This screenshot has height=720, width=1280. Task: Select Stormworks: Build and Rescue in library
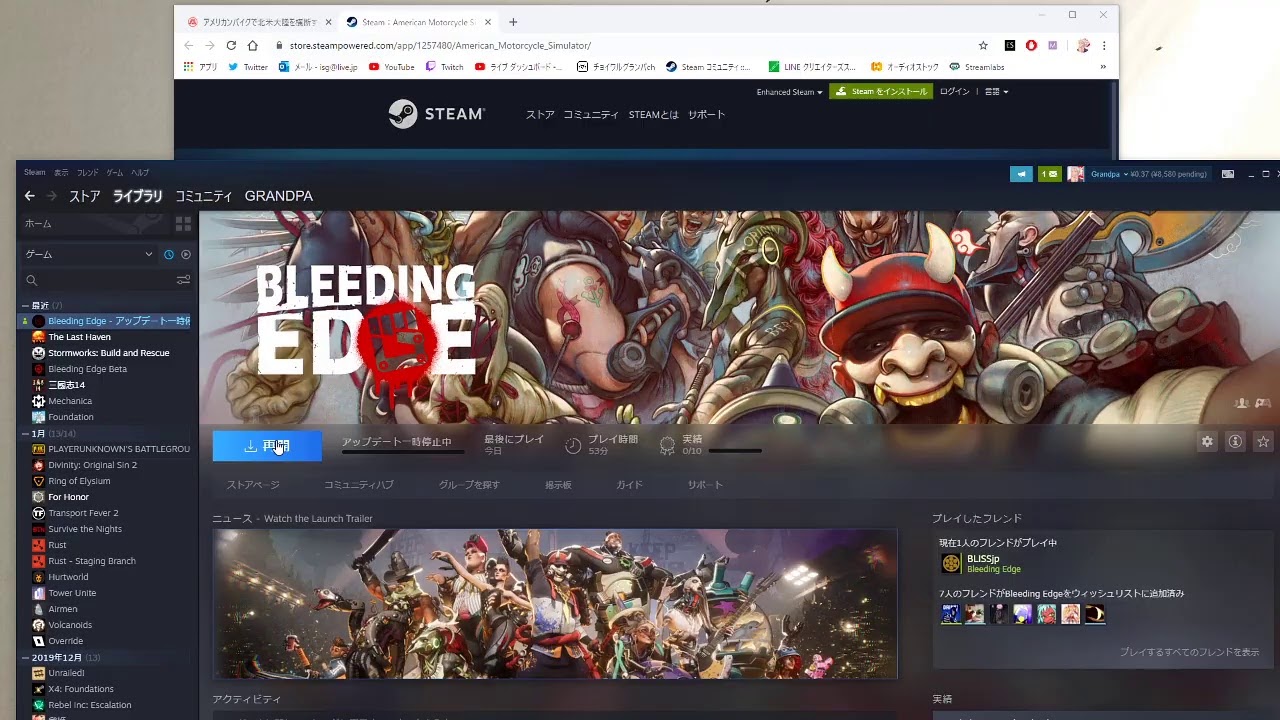(x=108, y=353)
